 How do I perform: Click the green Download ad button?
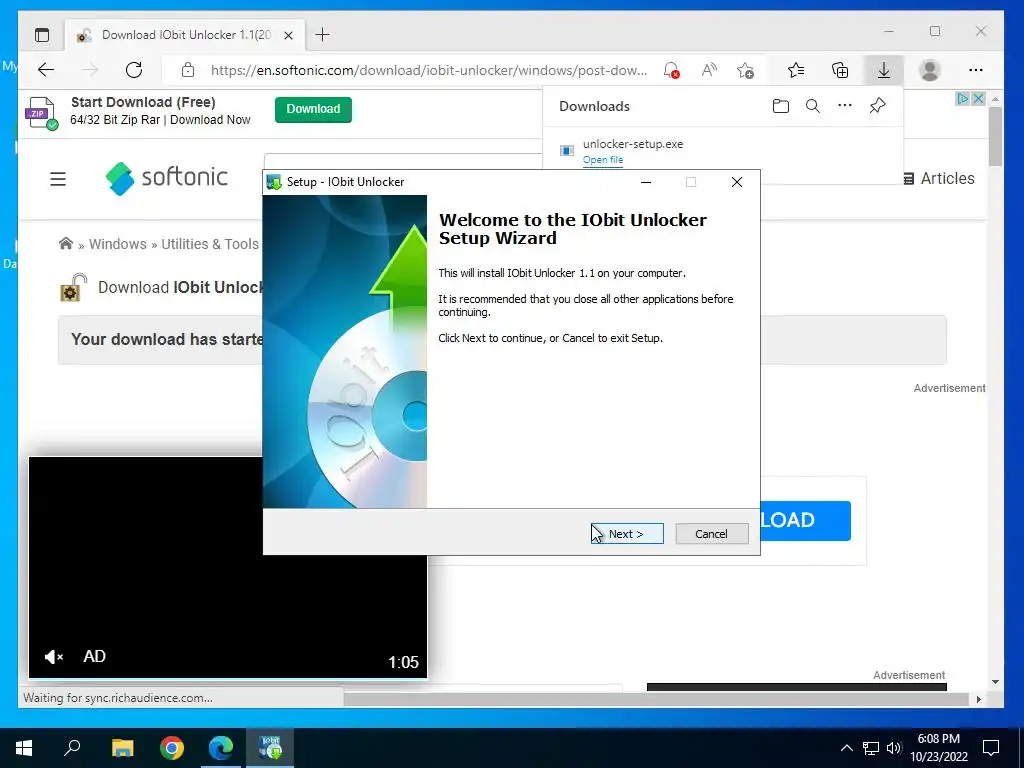313,109
